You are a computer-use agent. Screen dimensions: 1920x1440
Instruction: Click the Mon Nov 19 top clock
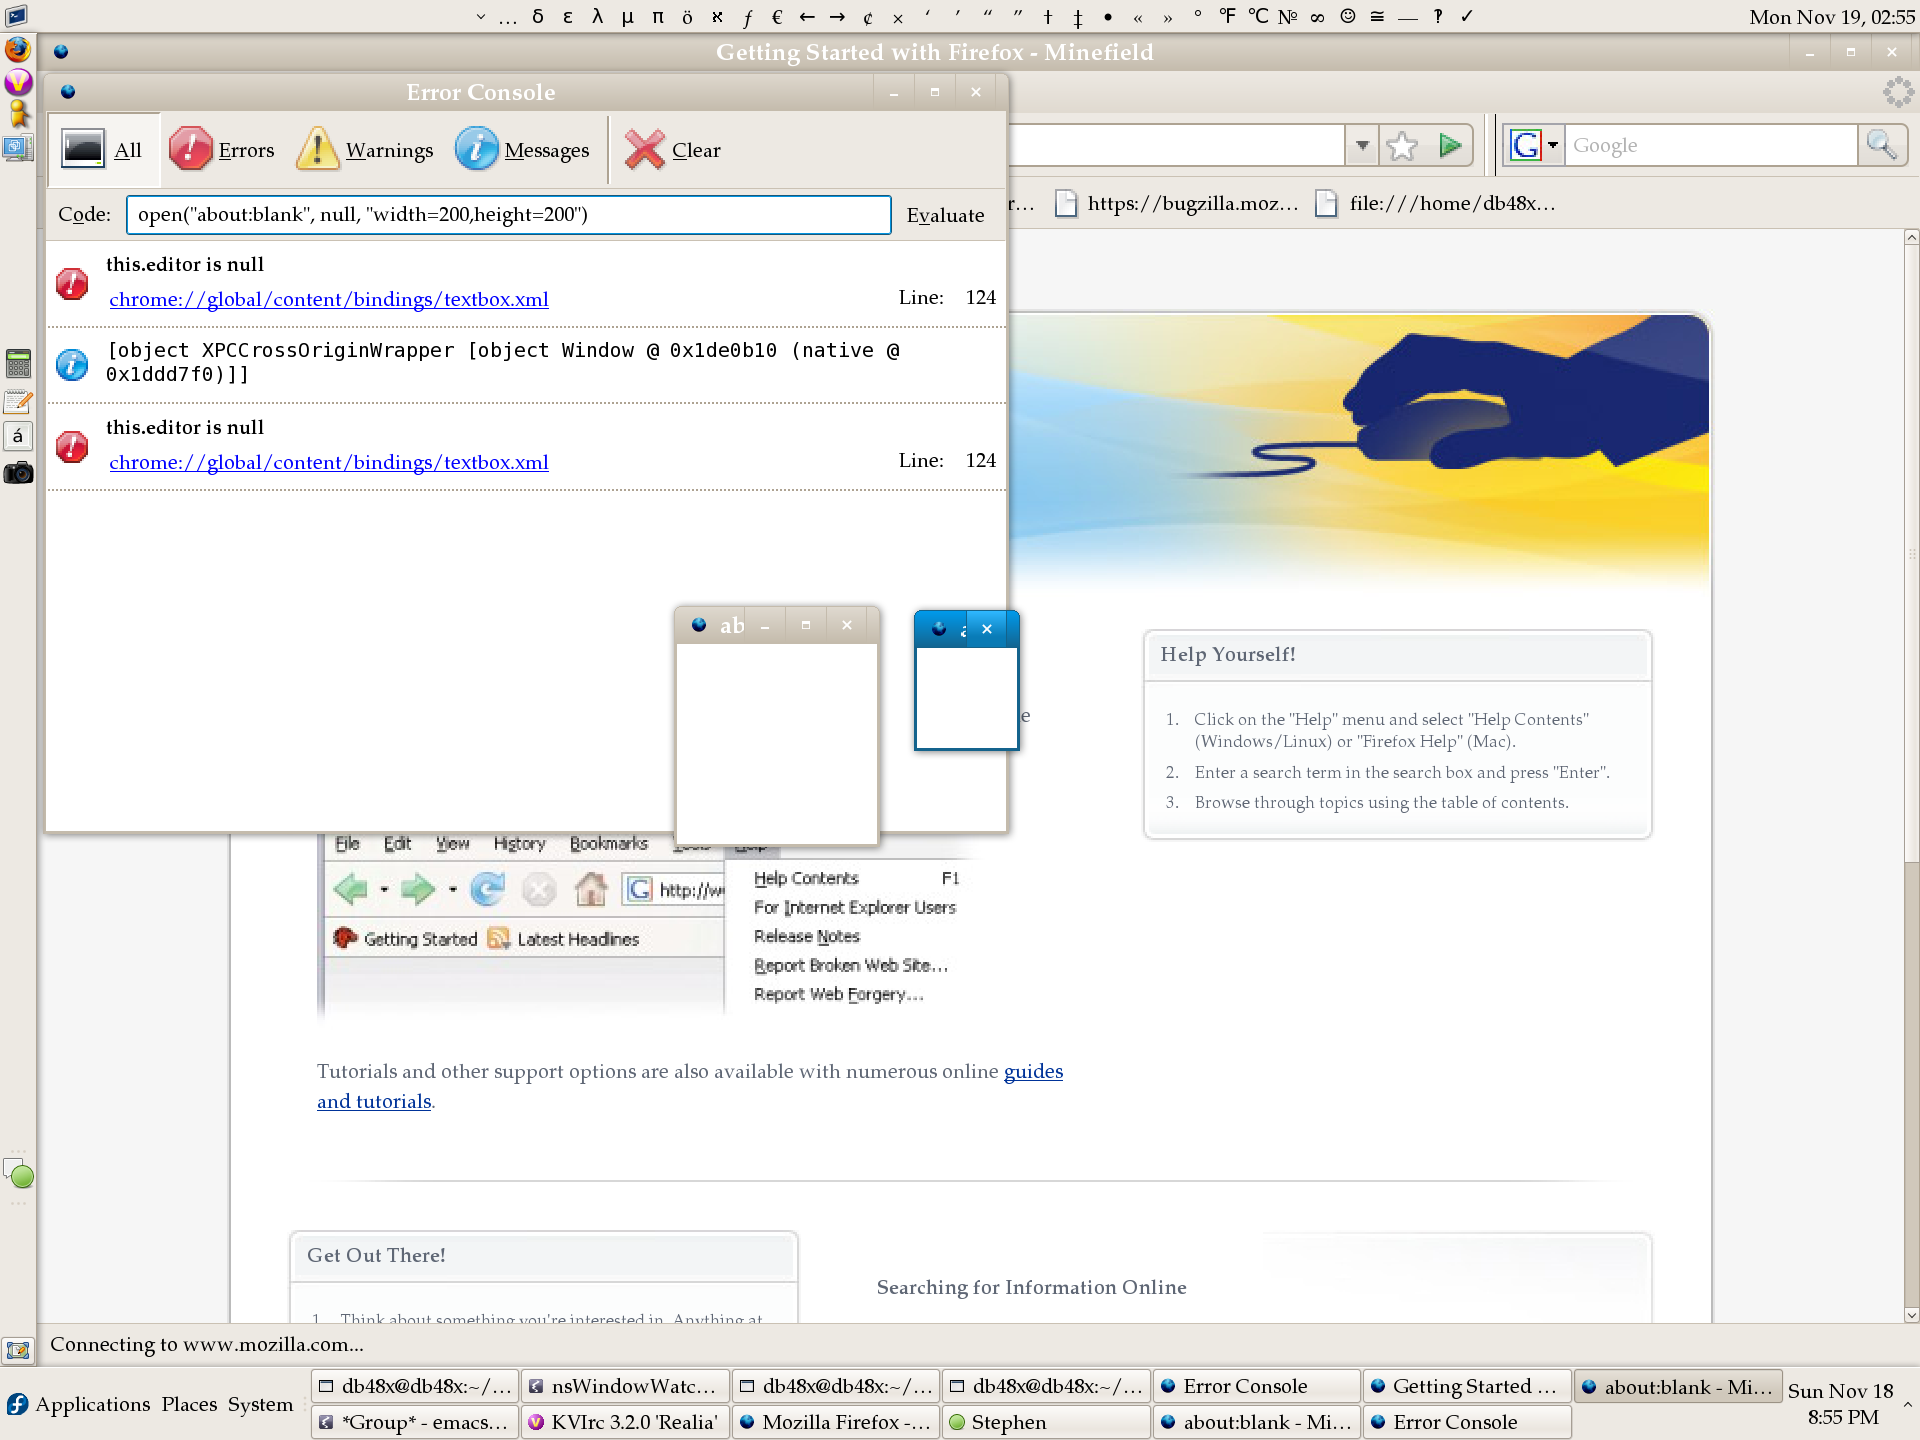pos(1832,16)
